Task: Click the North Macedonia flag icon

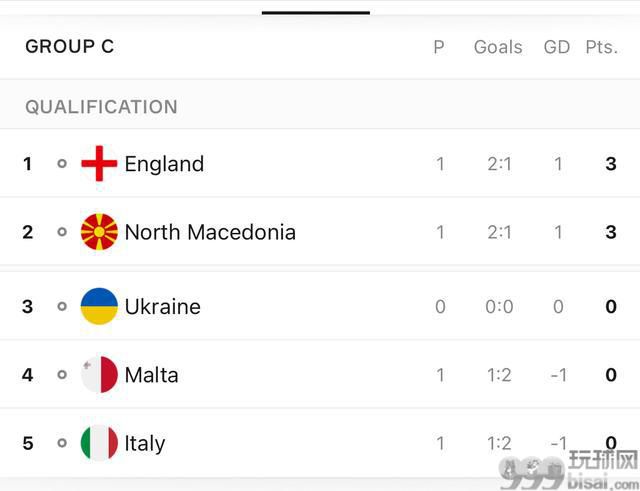Action: (x=99, y=232)
